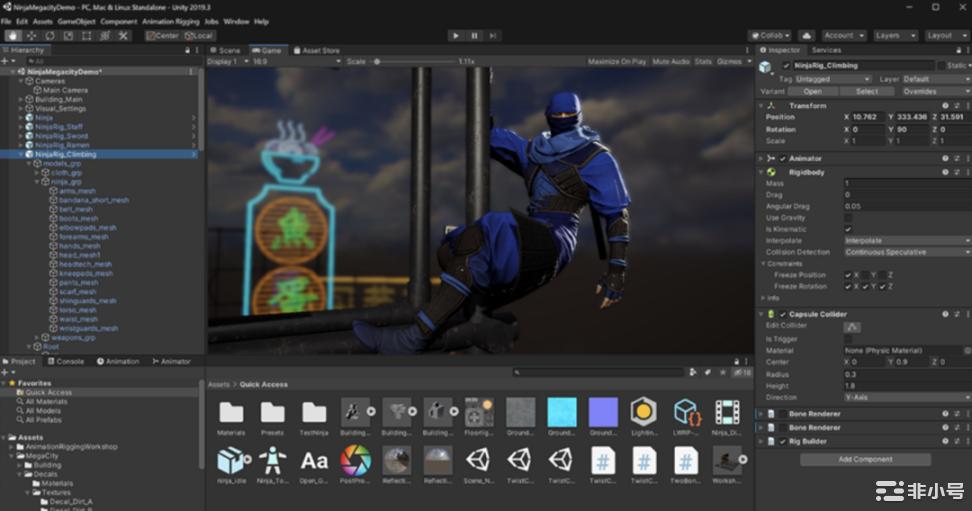Click the Add Component button
This screenshot has width=972, height=511.
coord(864,459)
